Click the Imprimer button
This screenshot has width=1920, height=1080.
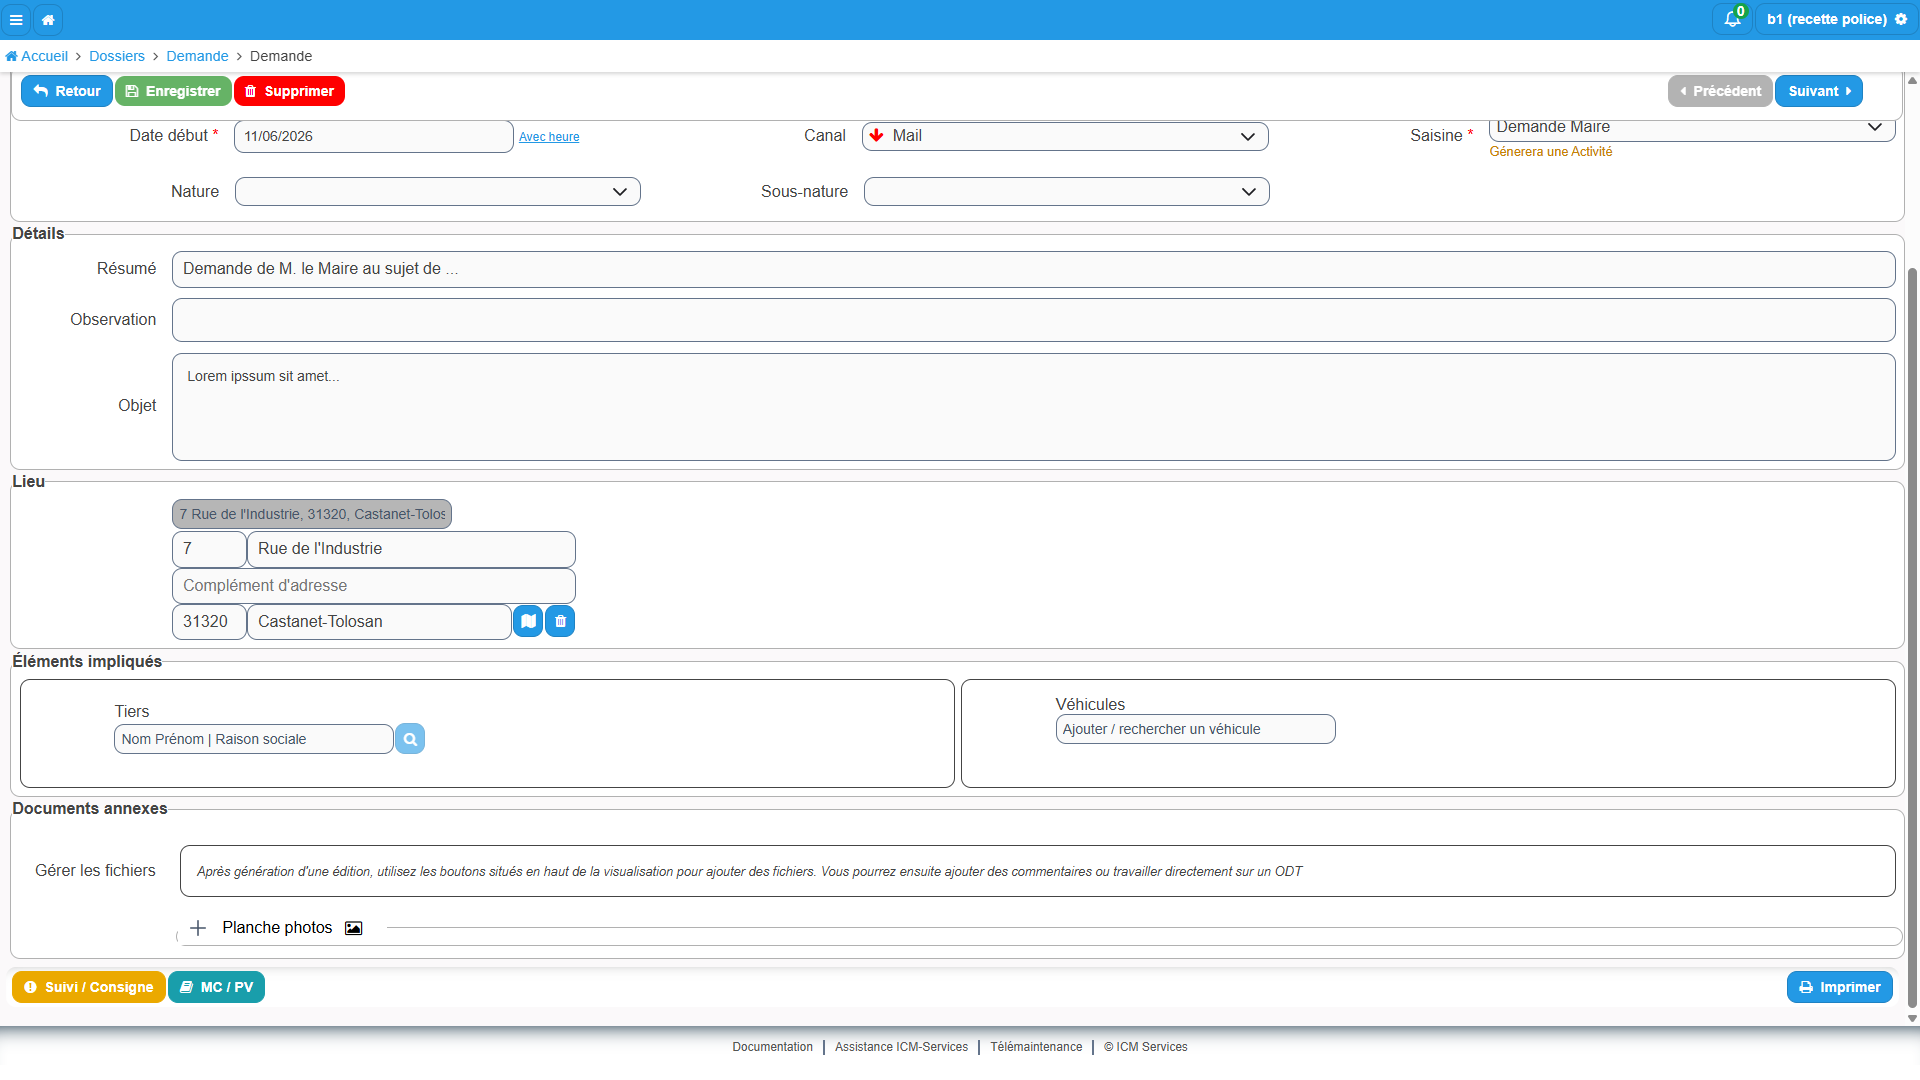click(1840, 987)
